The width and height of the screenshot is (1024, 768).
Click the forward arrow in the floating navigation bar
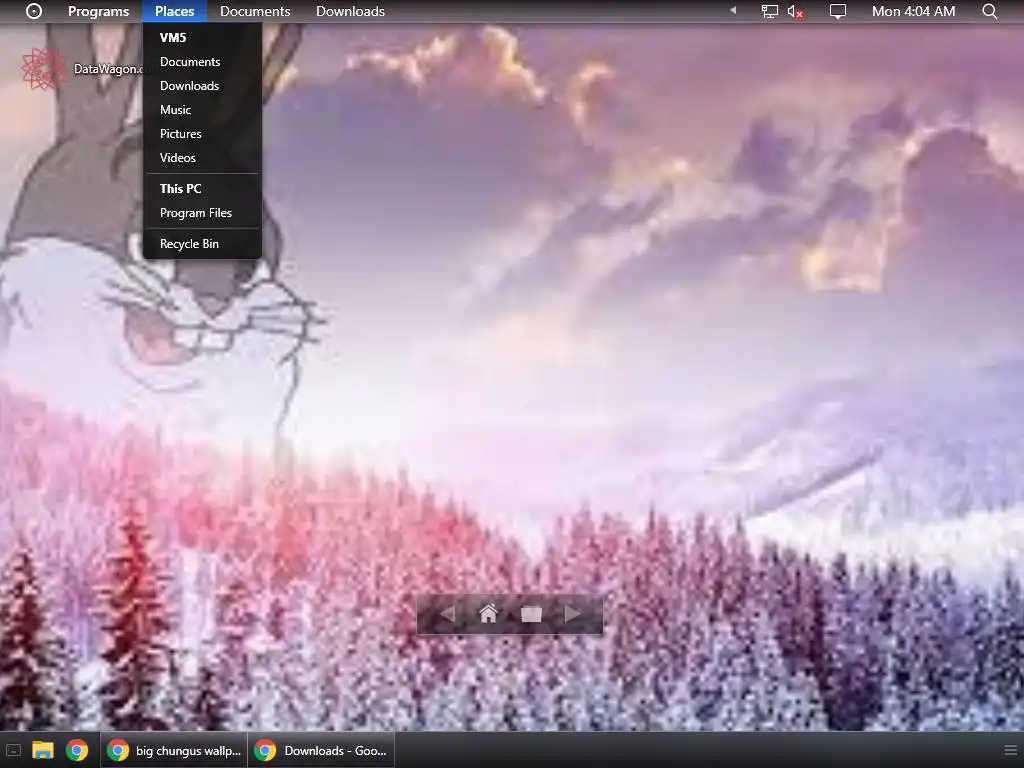click(573, 614)
